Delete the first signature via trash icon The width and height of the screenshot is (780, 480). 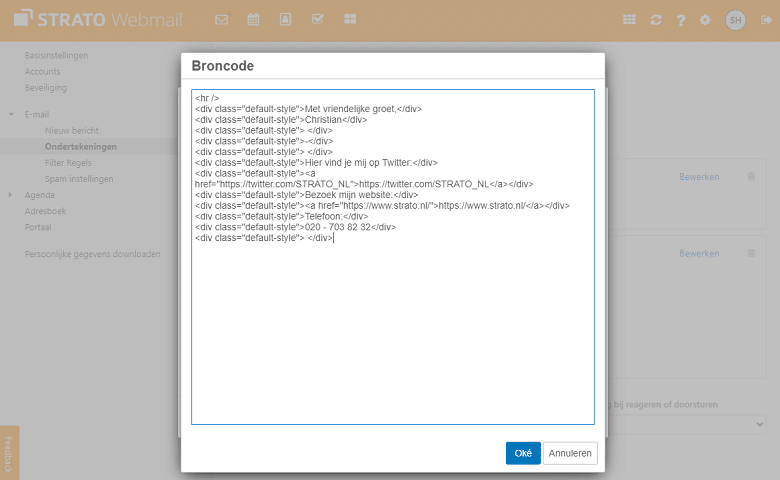[752, 177]
